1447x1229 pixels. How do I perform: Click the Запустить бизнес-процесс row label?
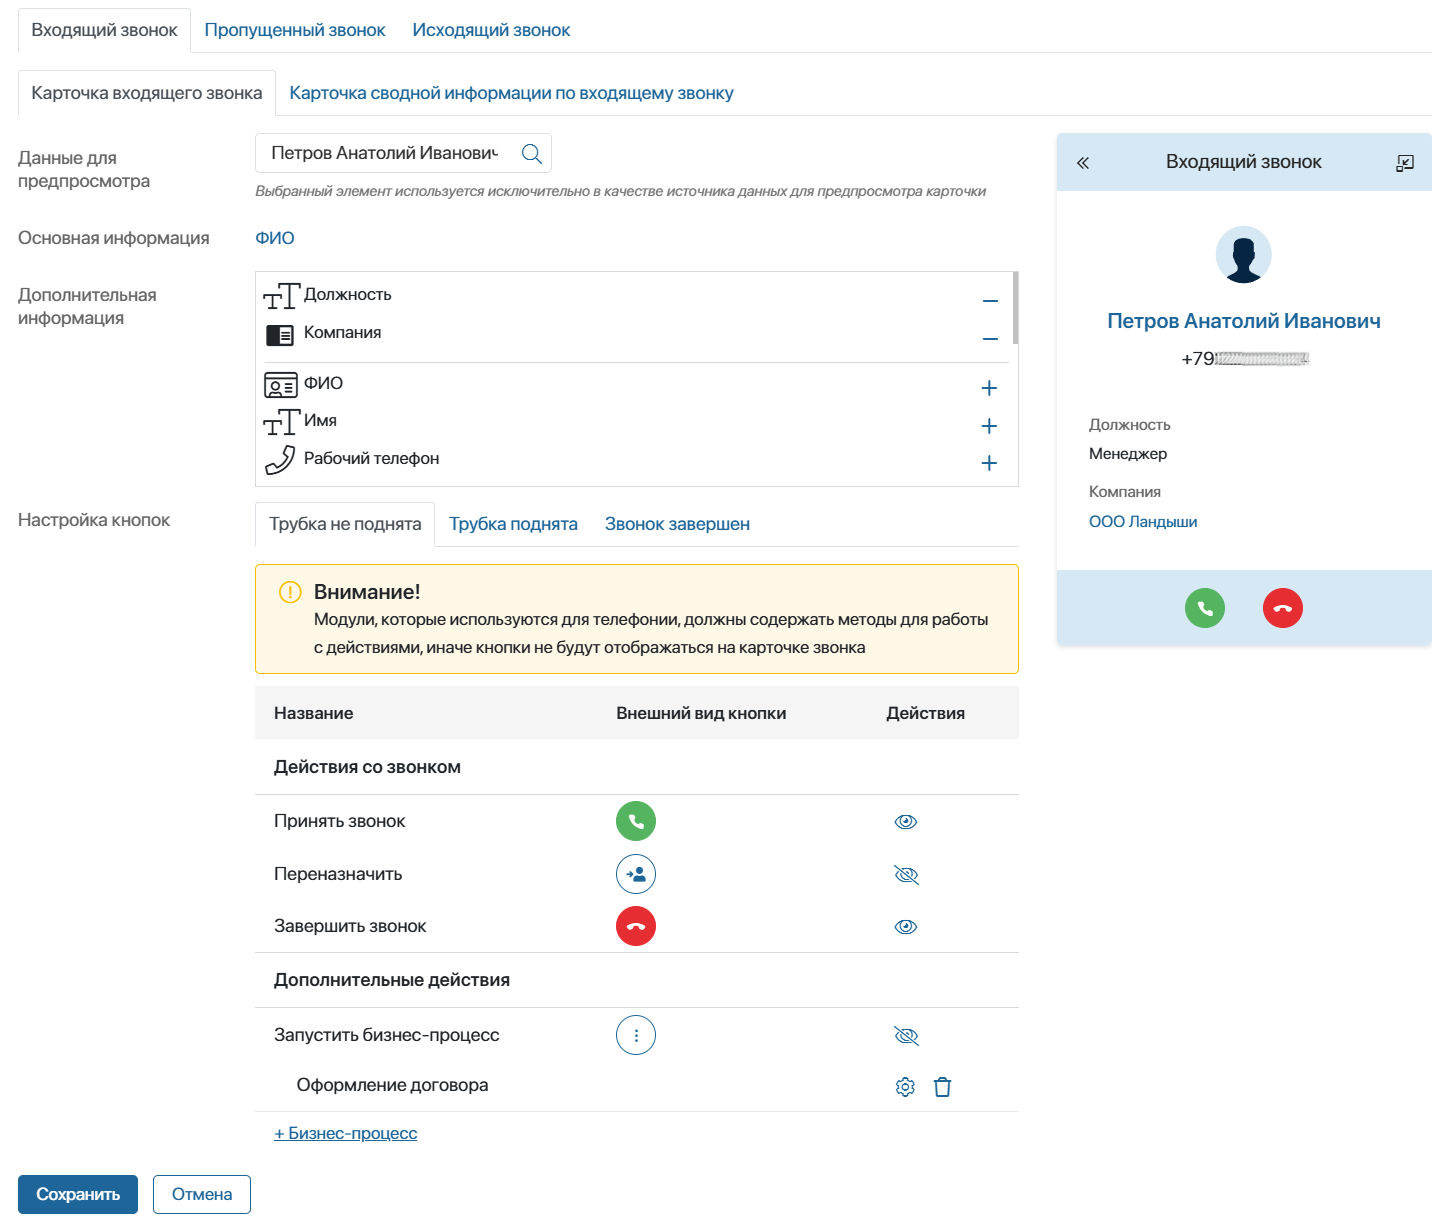(387, 1035)
